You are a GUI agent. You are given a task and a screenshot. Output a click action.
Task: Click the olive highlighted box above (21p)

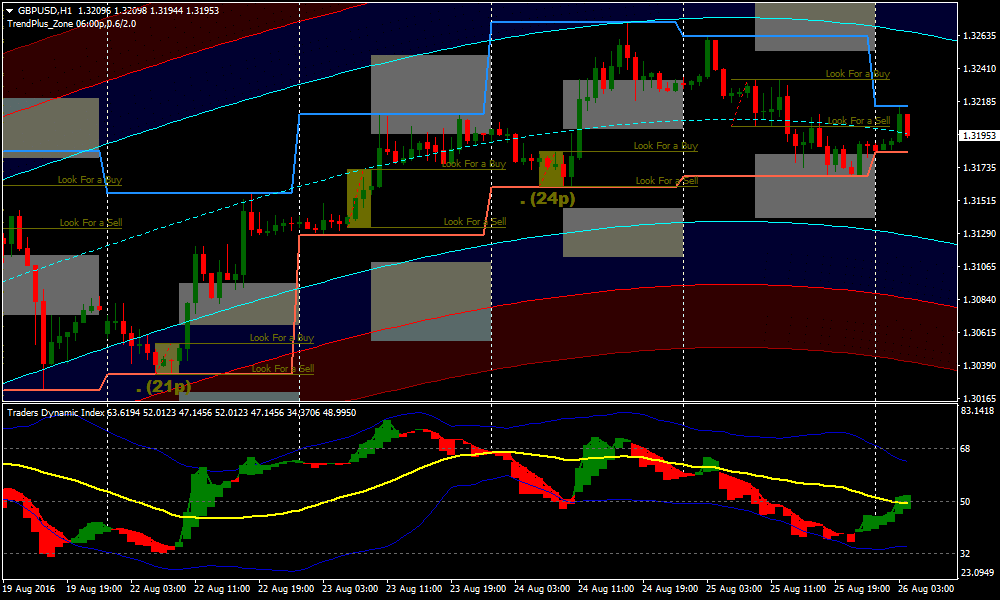pos(167,358)
